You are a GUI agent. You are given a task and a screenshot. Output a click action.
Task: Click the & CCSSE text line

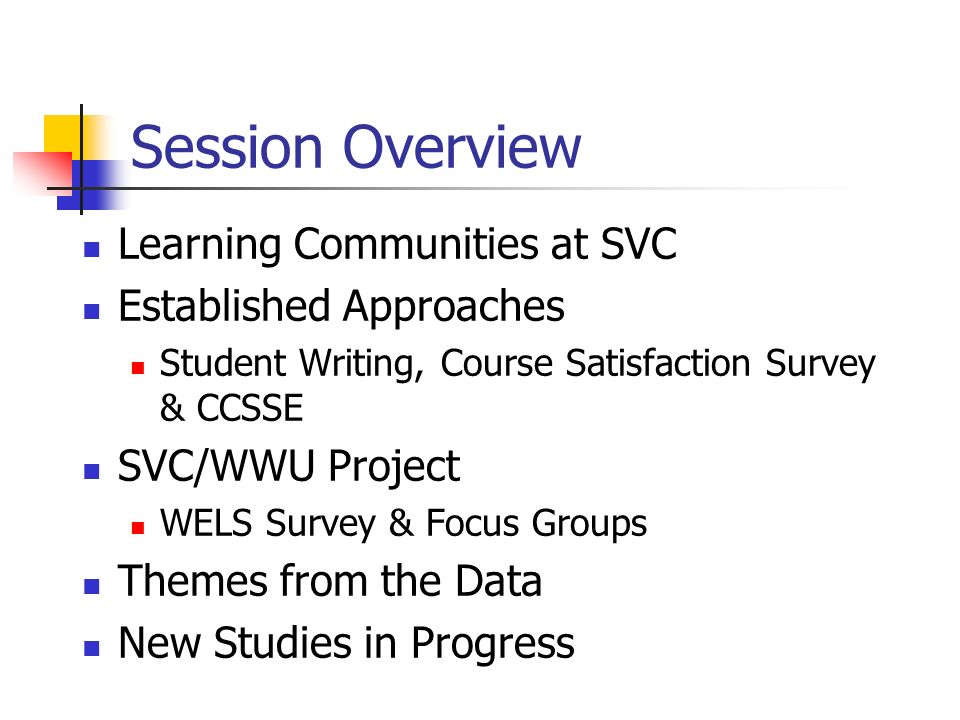[x=231, y=408]
